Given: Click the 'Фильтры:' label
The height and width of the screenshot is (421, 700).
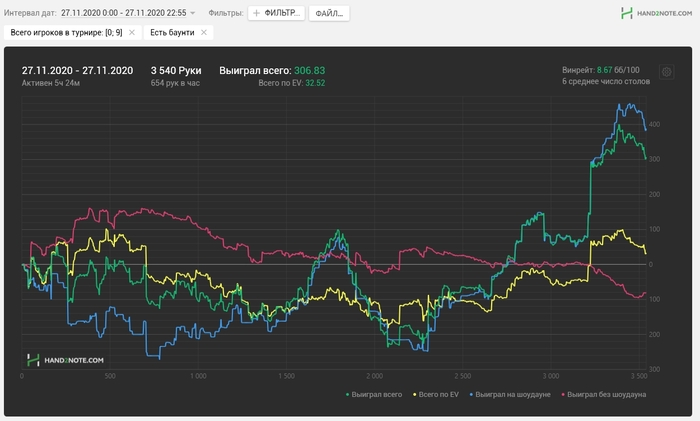Looking at the screenshot, I should (x=225, y=13).
